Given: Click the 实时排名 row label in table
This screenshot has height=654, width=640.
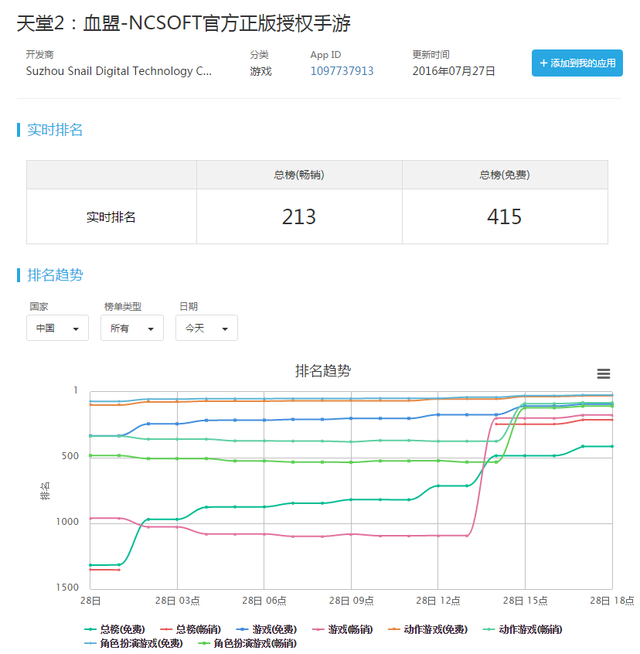Looking at the screenshot, I should tap(111, 217).
